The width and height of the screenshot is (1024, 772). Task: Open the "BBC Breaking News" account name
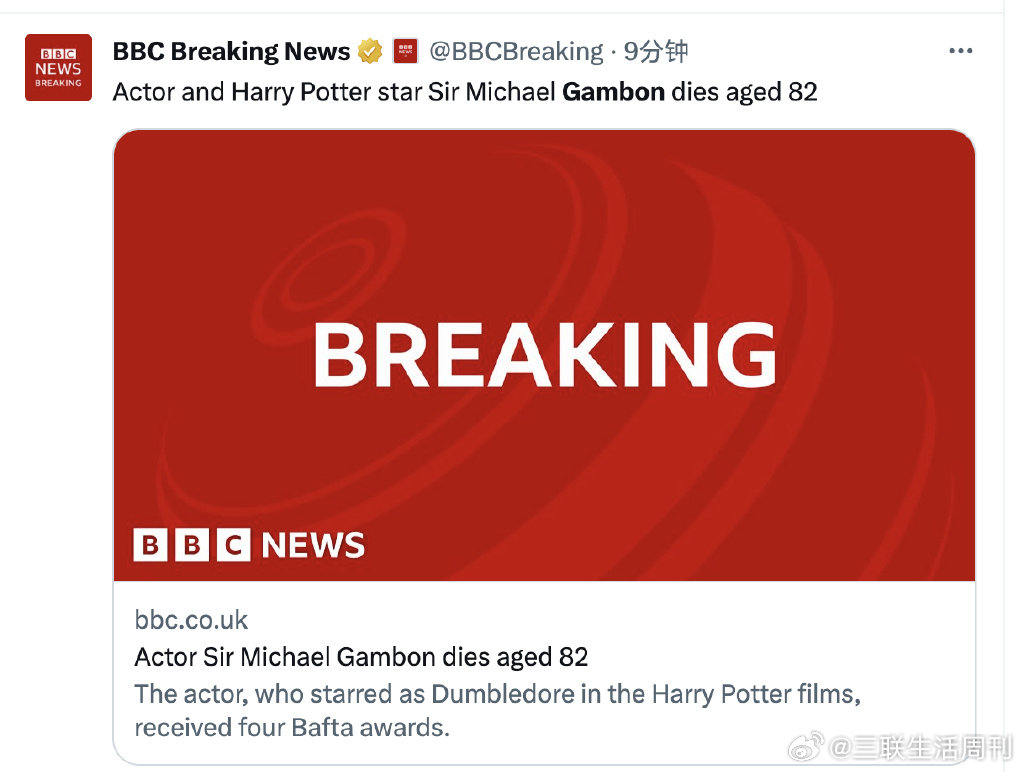pyautogui.click(x=231, y=51)
